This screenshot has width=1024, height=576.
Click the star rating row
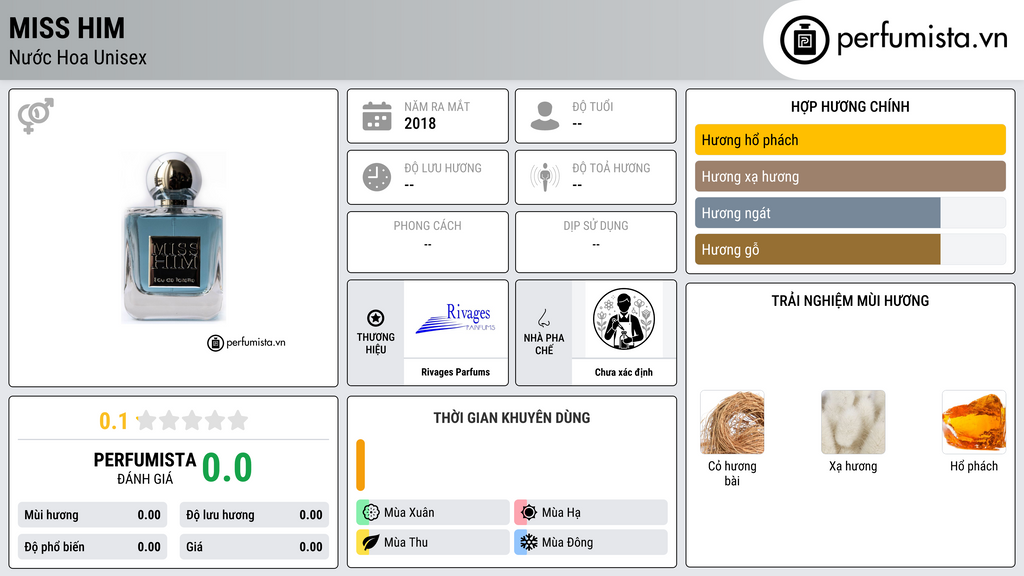coord(192,420)
